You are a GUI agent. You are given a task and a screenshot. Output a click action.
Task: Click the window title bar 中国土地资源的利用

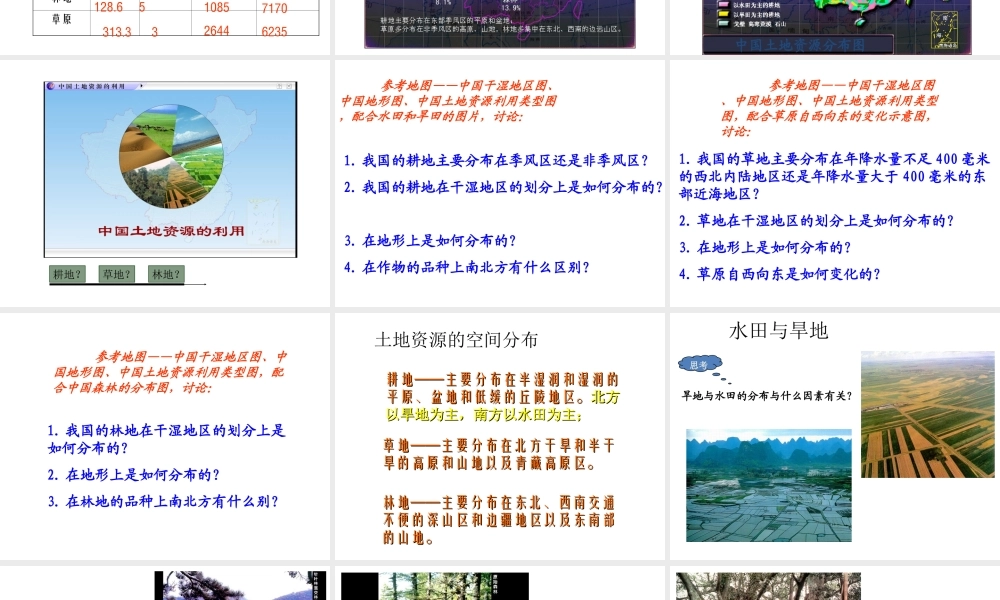pyautogui.click(x=170, y=85)
